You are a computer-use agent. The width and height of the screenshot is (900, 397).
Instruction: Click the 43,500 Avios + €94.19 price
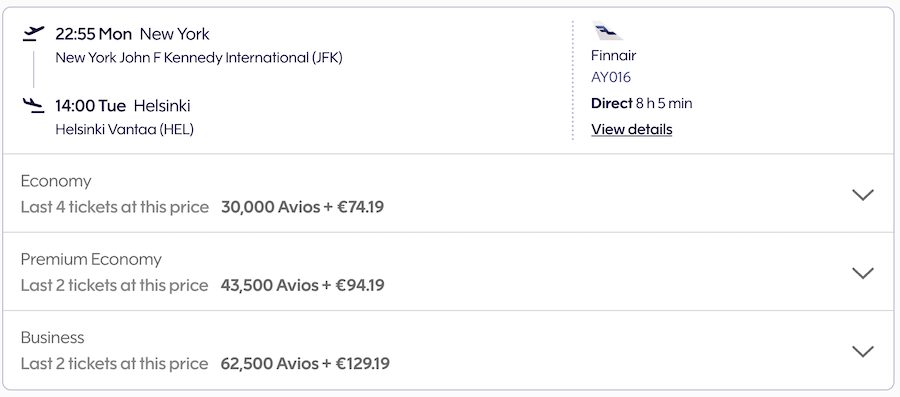coord(302,285)
